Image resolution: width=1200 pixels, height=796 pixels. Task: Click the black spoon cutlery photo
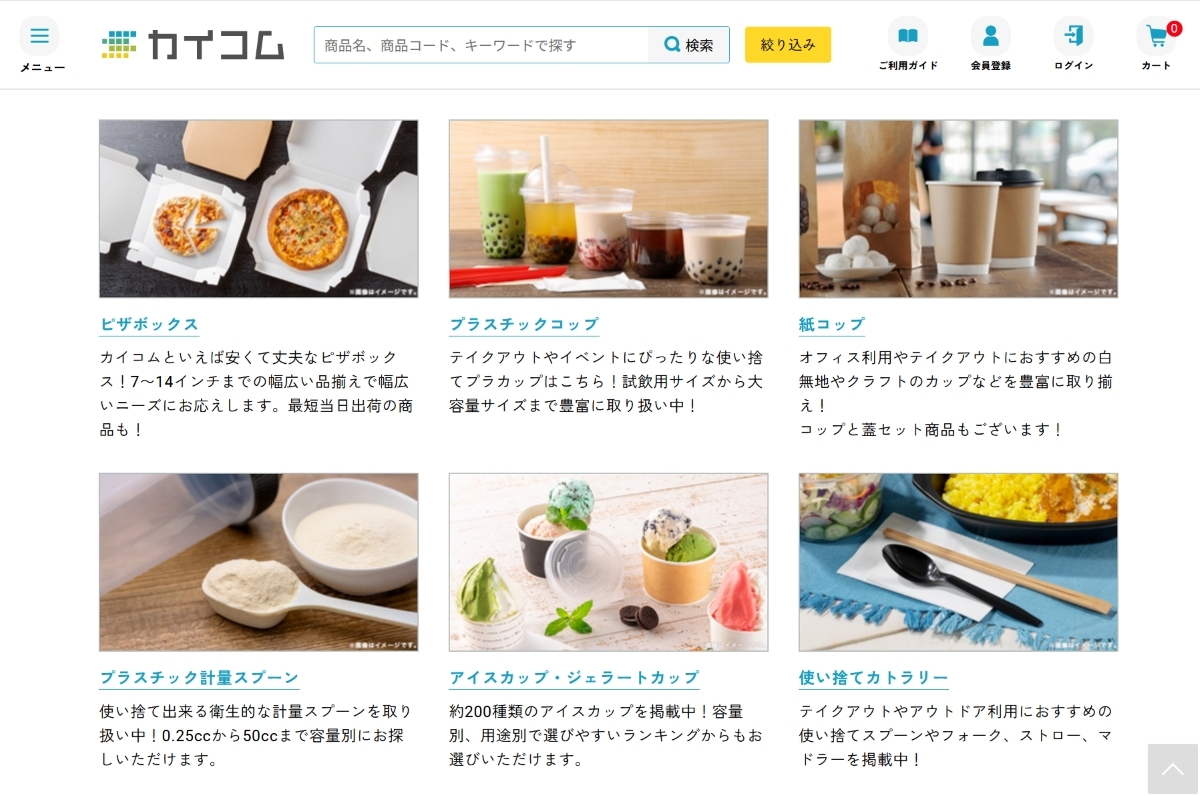click(x=959, y=562)
